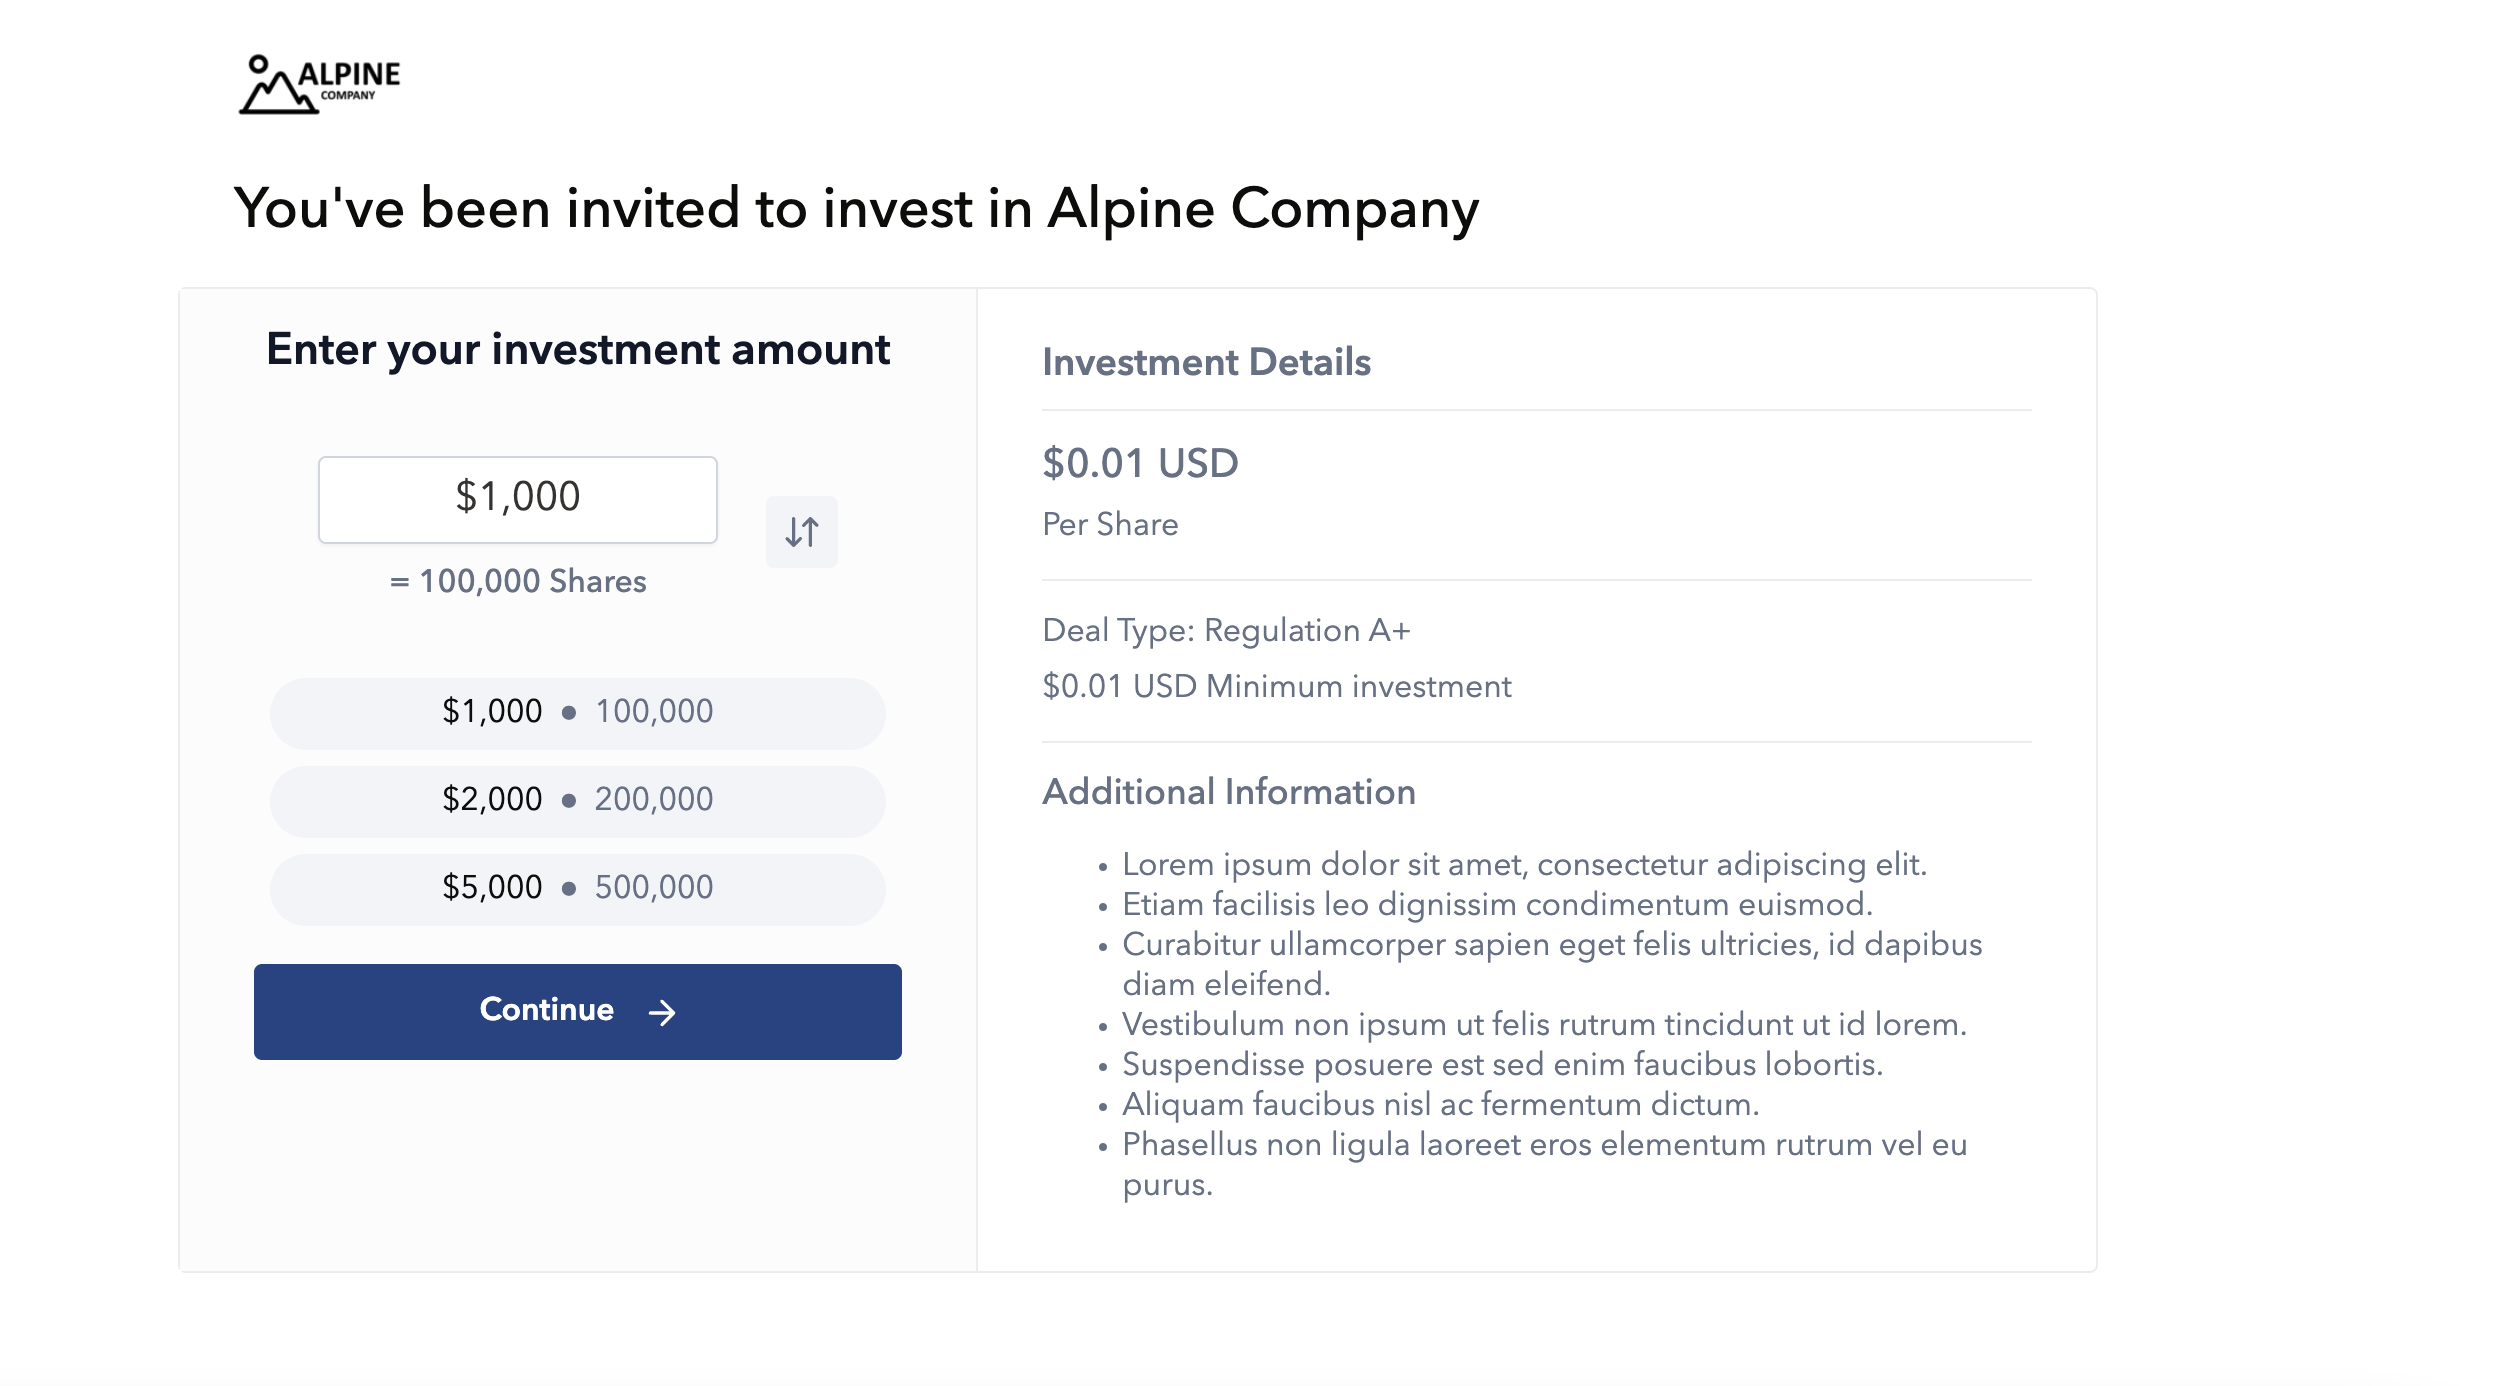Click the Deal Type: Regulation A+ text
2516x1386 pixels.
point(1226,630)
